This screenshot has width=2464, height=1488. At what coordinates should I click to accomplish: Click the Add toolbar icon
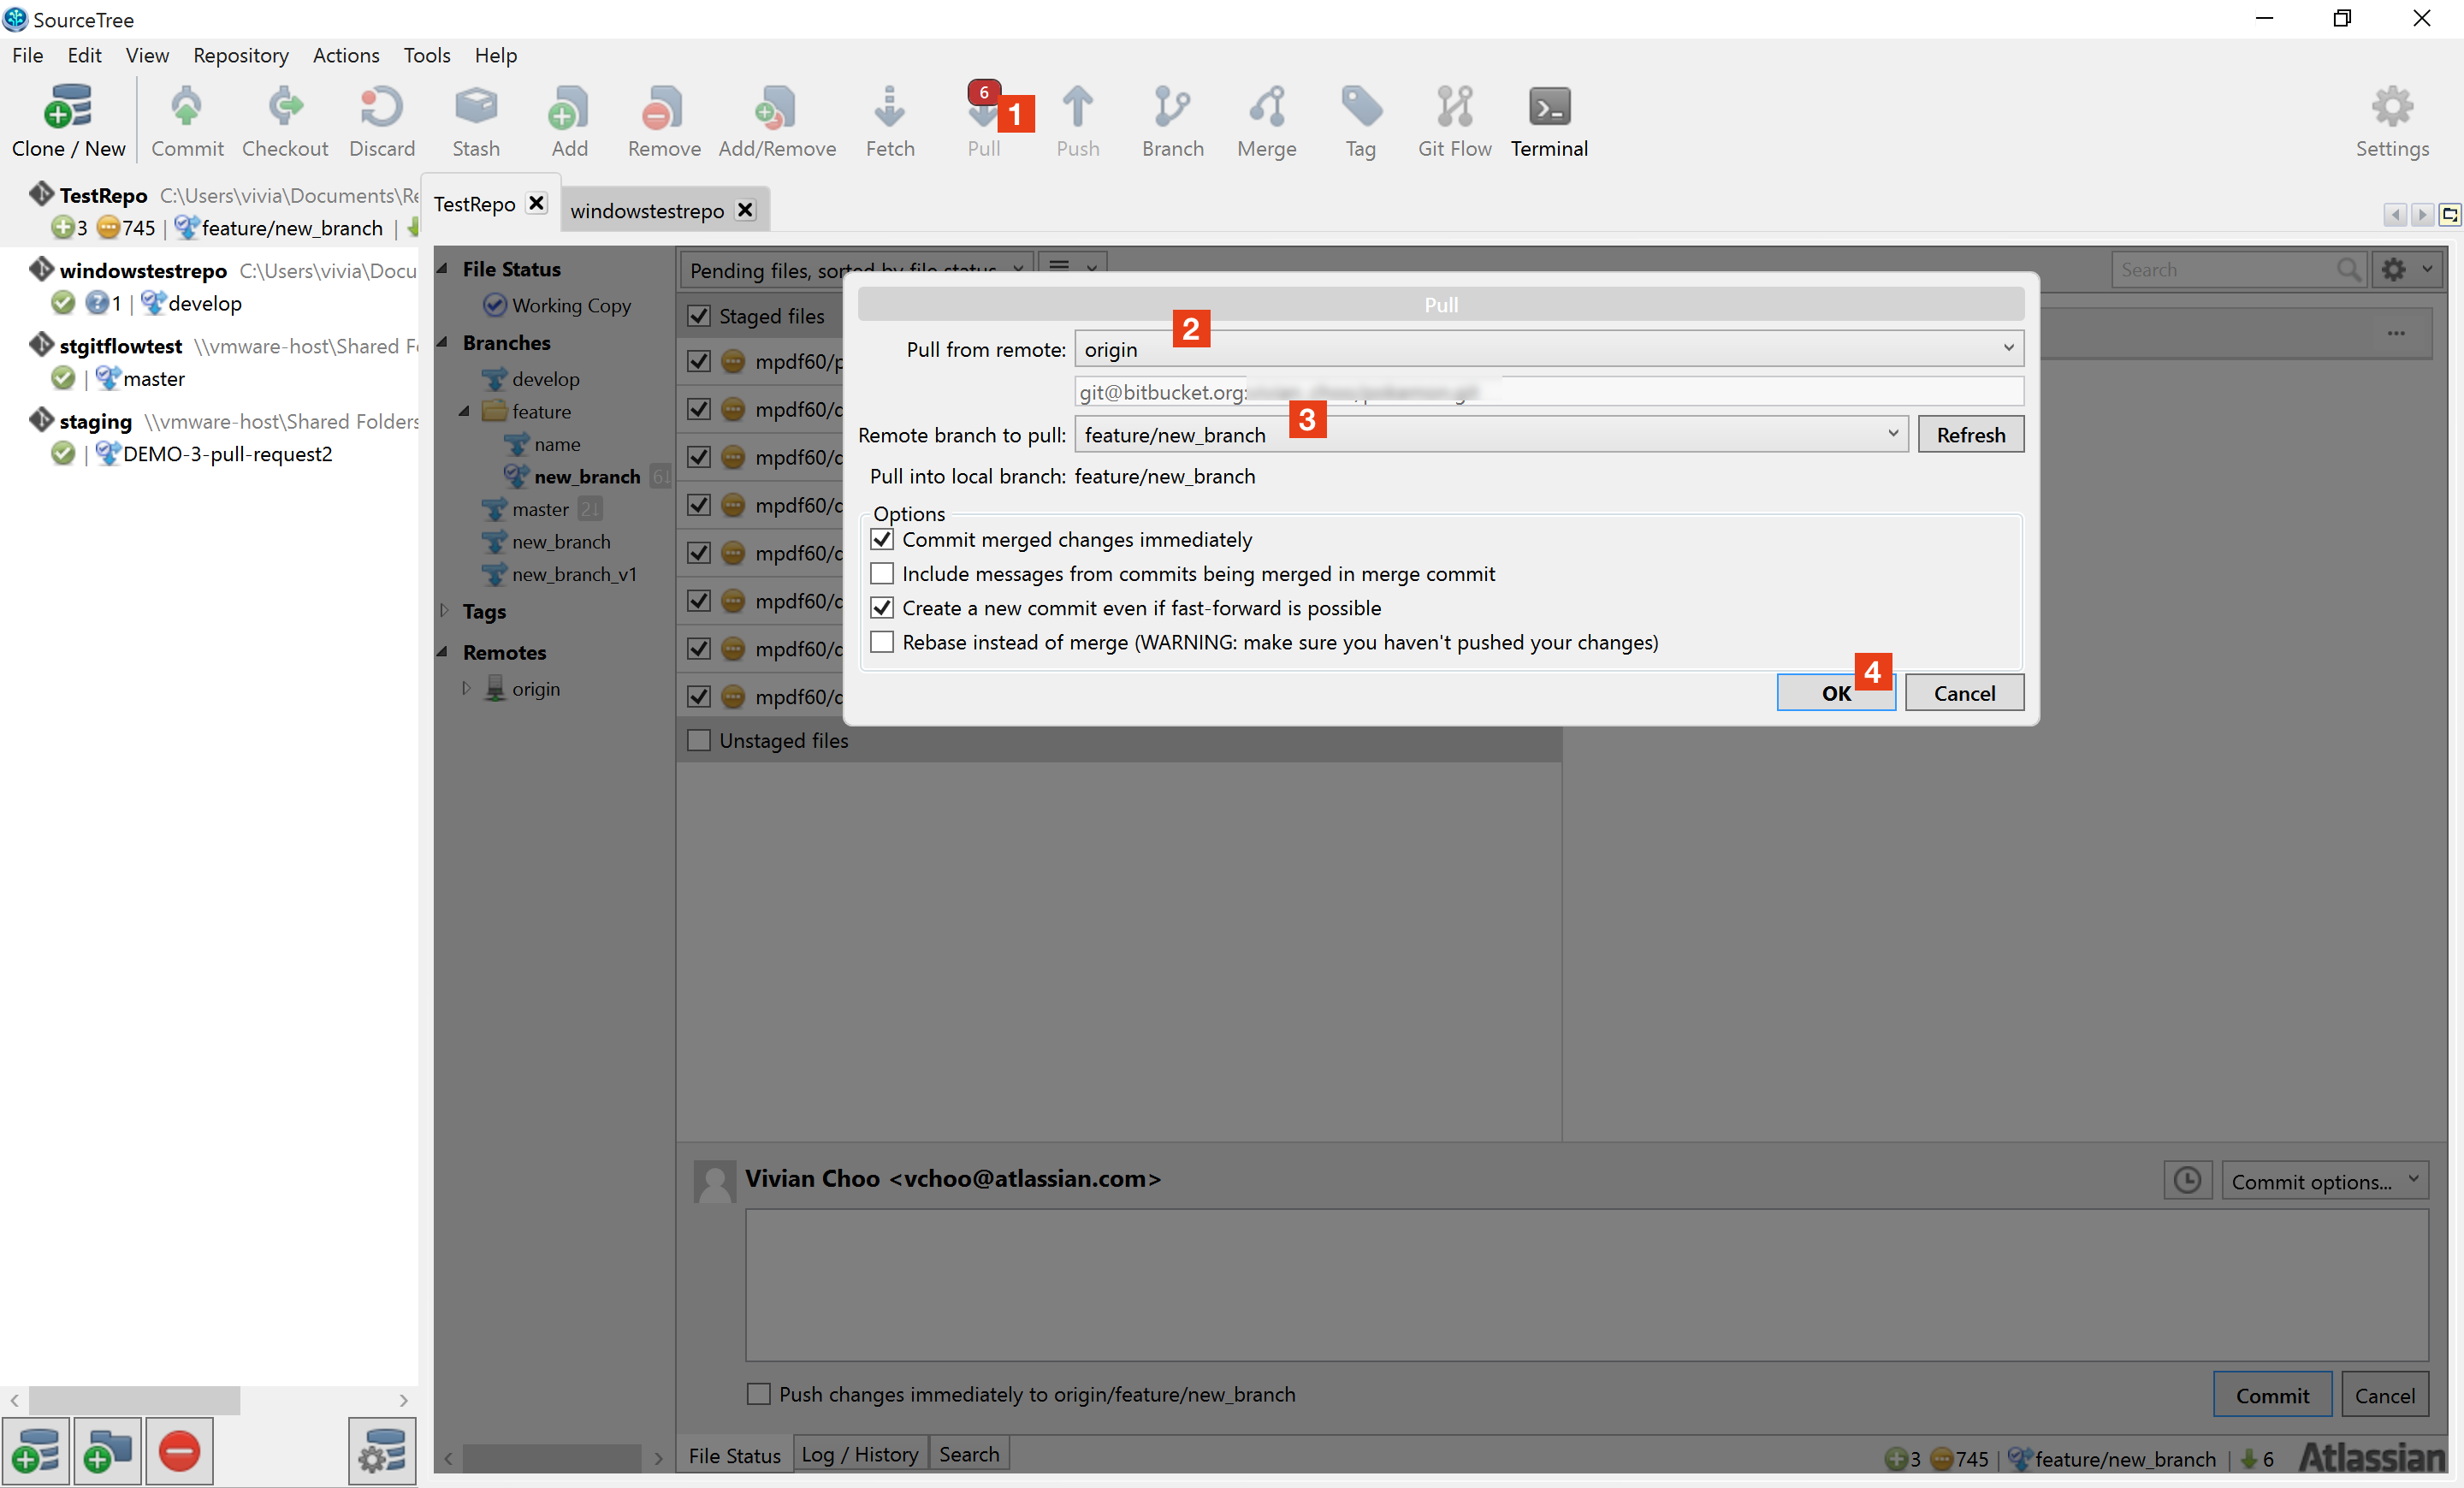point(569,107)
